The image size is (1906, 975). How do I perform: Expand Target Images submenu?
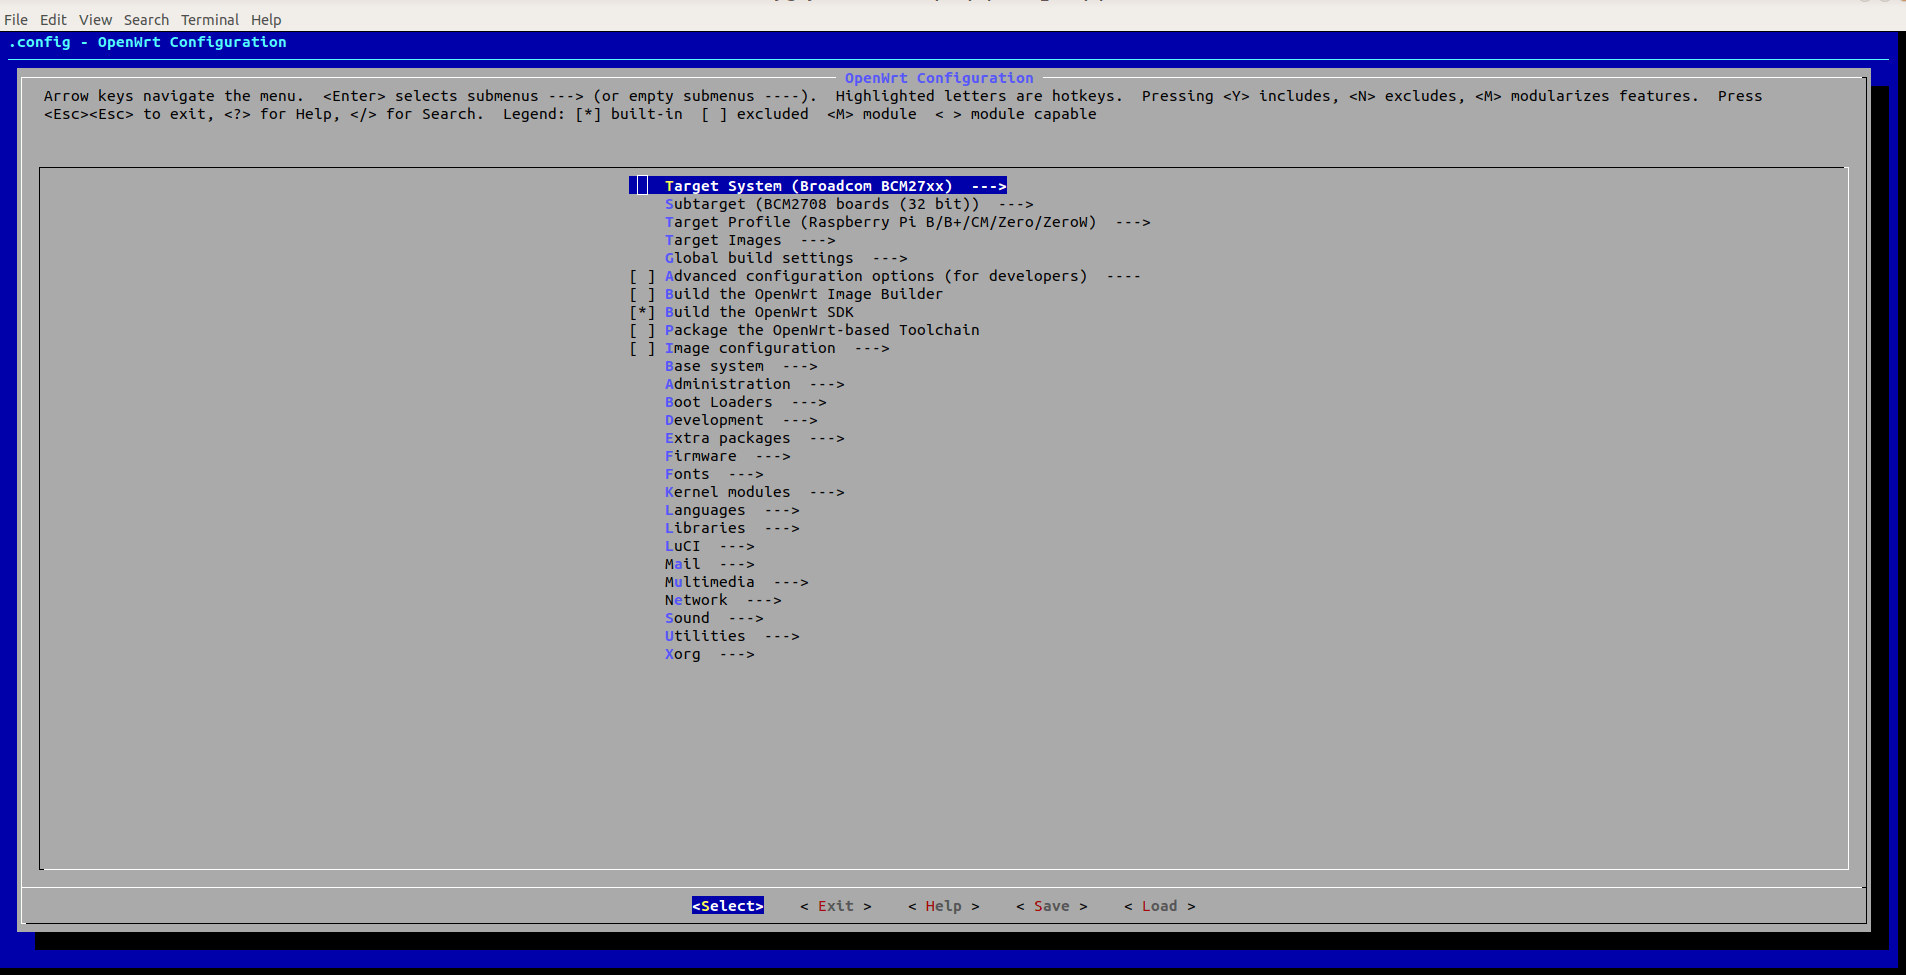pyautogui.click(x=750, y=240)
